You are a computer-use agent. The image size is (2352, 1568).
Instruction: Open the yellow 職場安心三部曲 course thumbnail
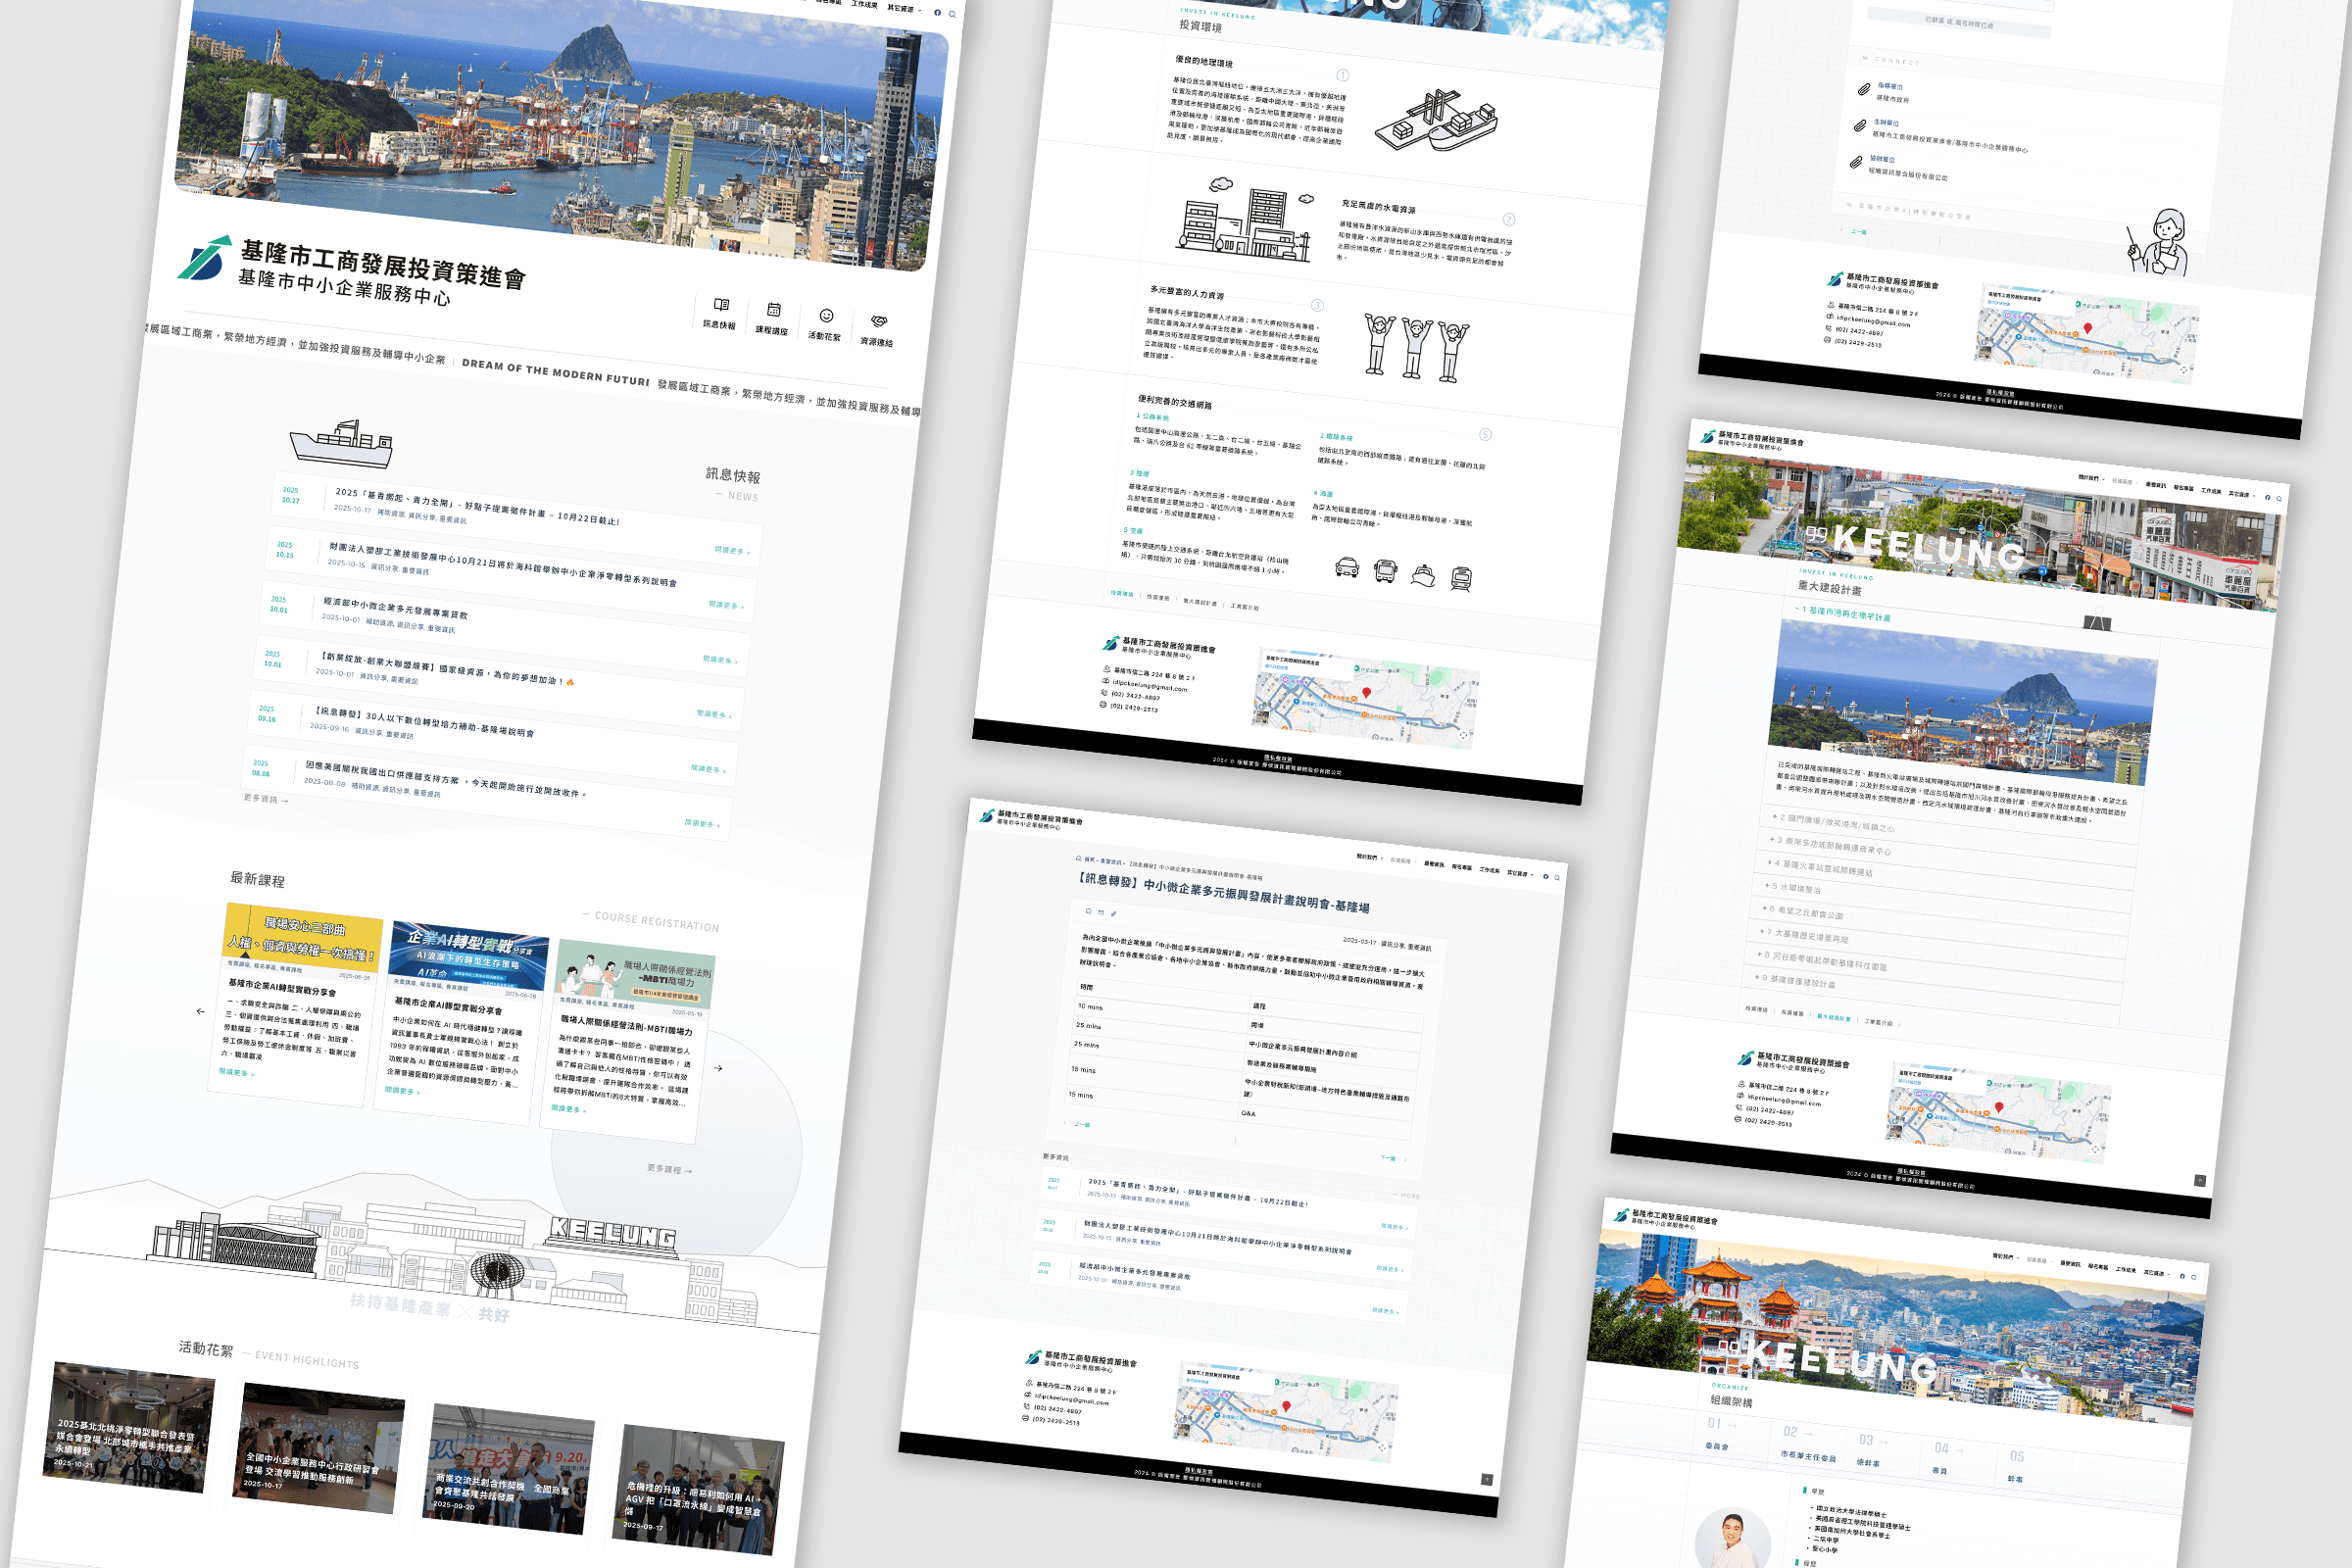click(x=303, y=936)
